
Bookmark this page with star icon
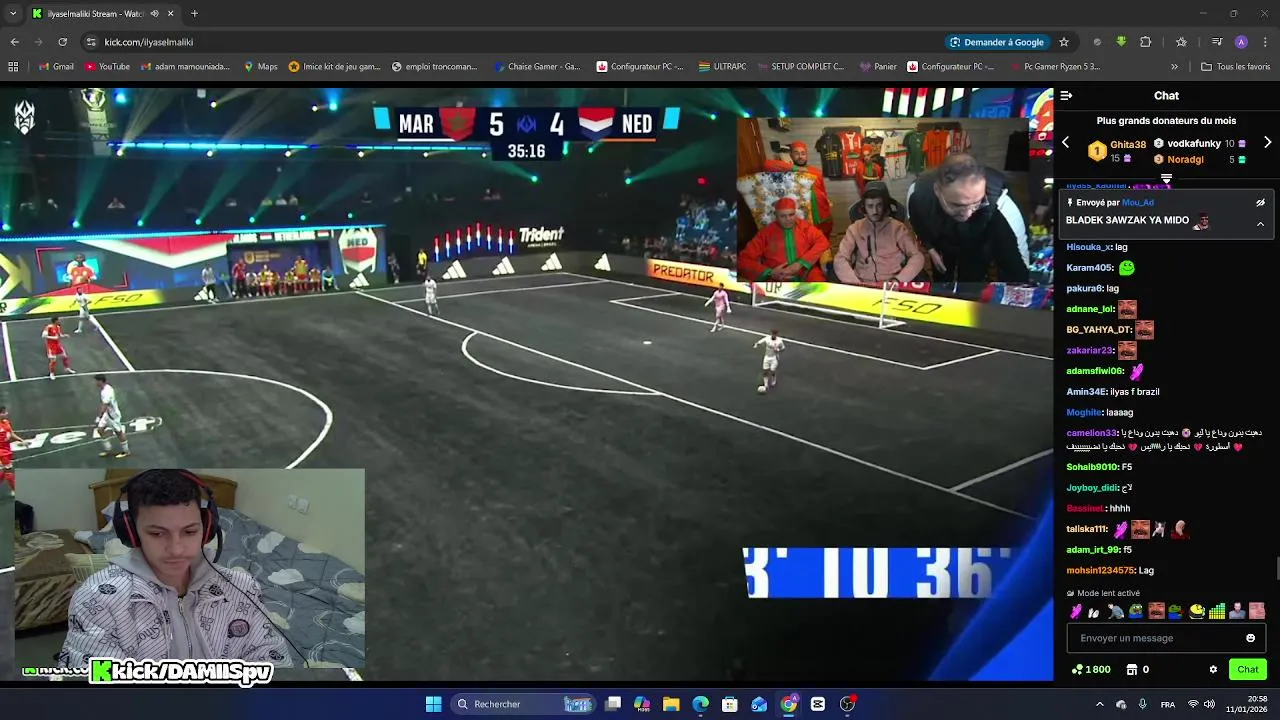1064,42
